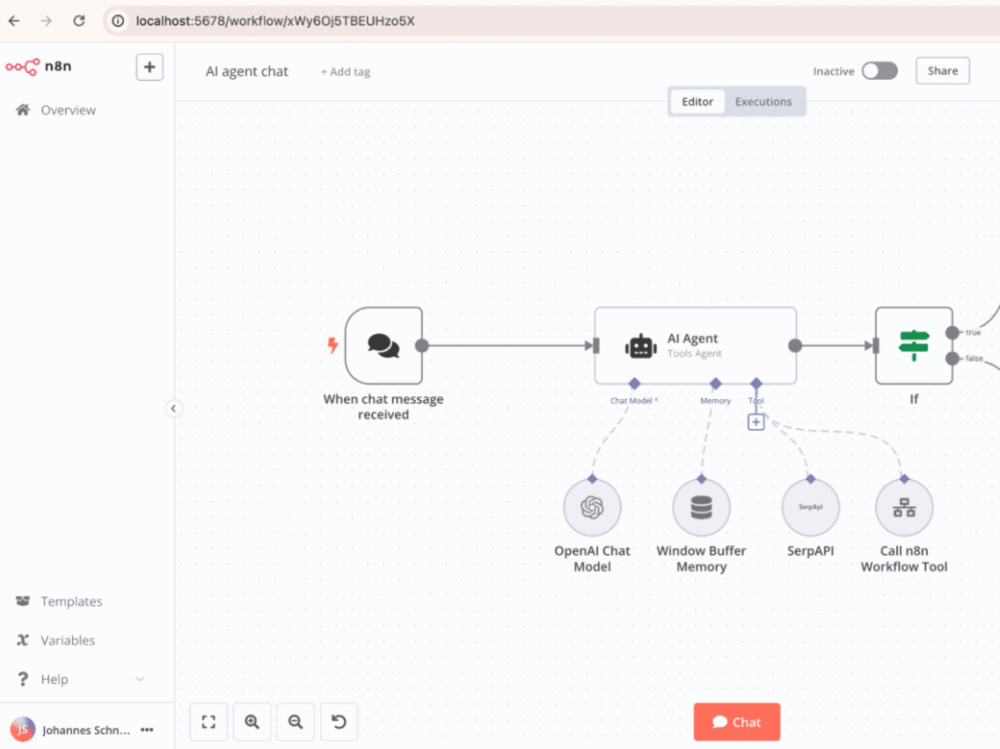Click the lightning trigger icon
The height and width of the screenshot is (749, 1000).
click(332, 345)
